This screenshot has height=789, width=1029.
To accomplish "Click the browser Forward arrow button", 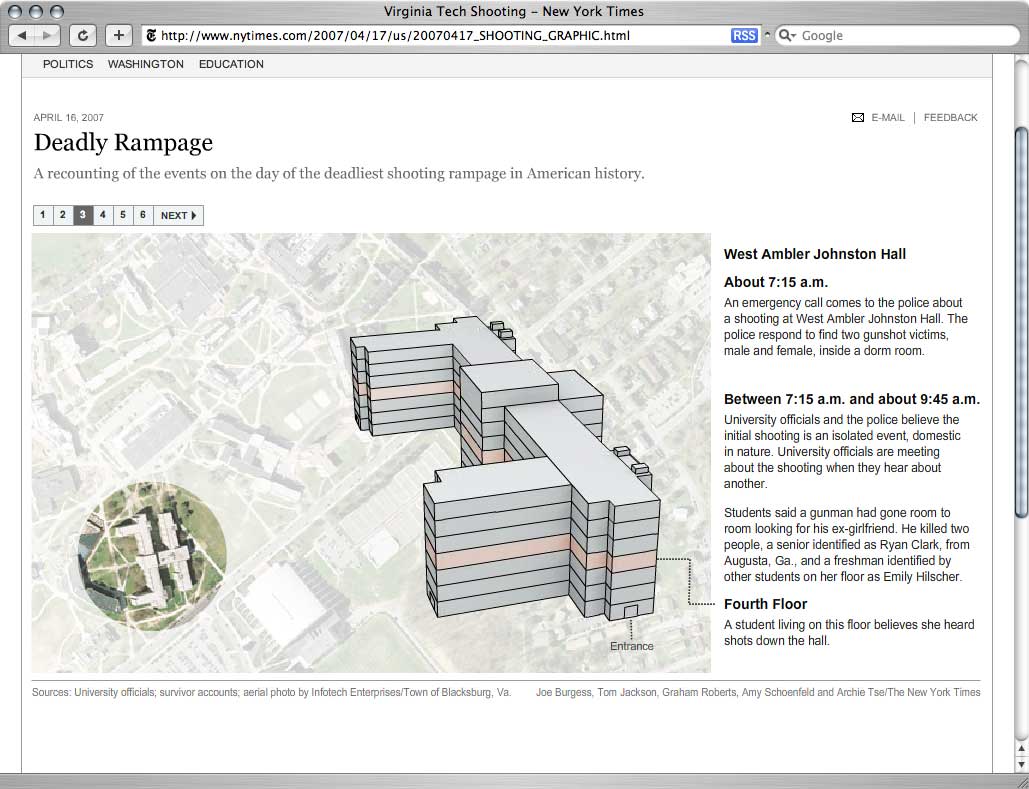I will tap(47, 35).
